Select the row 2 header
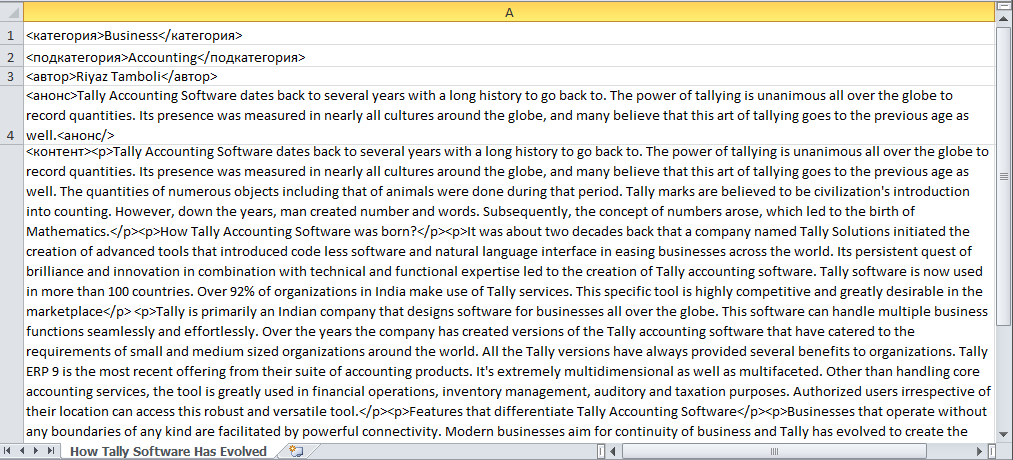This screenshot has height=460, width=1013. (x=10, y=56)
